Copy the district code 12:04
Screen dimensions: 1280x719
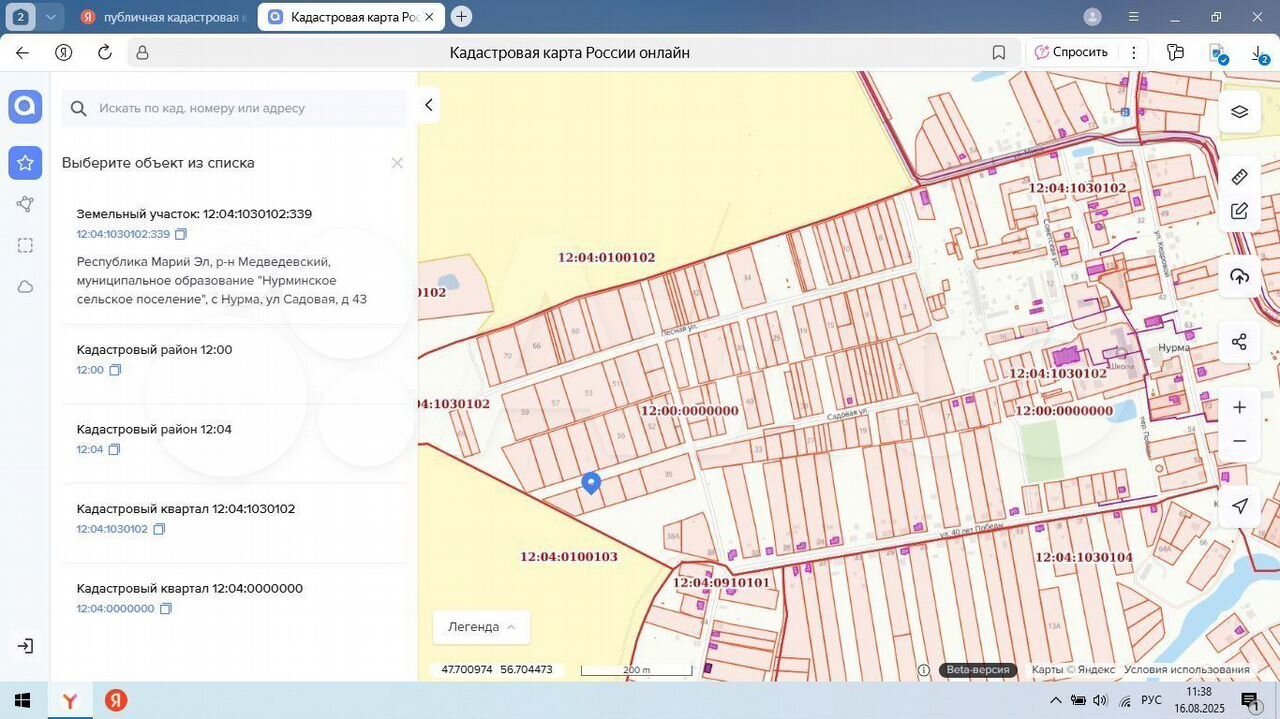point(114,450)
